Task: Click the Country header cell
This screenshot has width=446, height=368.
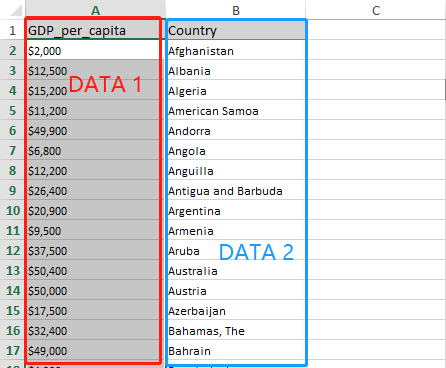Action: [x=236, y=30]
